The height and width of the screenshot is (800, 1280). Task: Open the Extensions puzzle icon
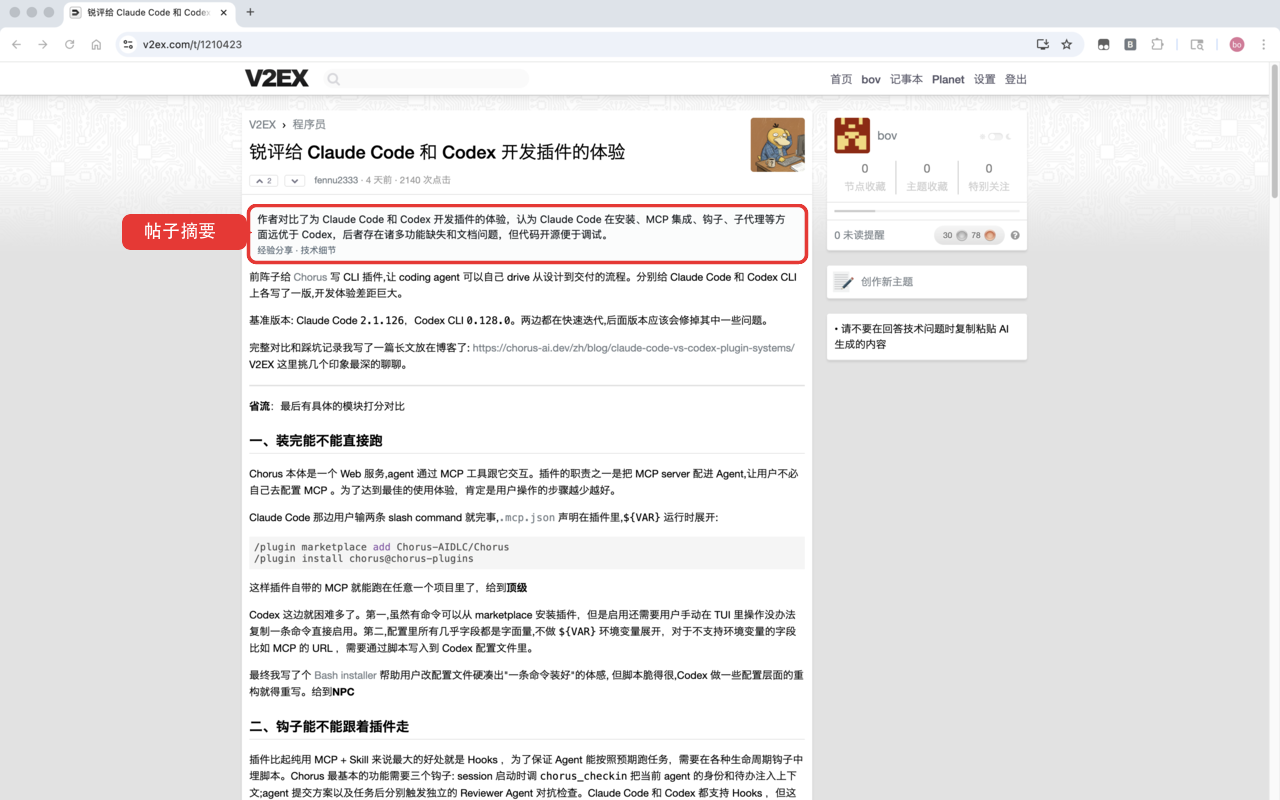(x=1157, y=44)
